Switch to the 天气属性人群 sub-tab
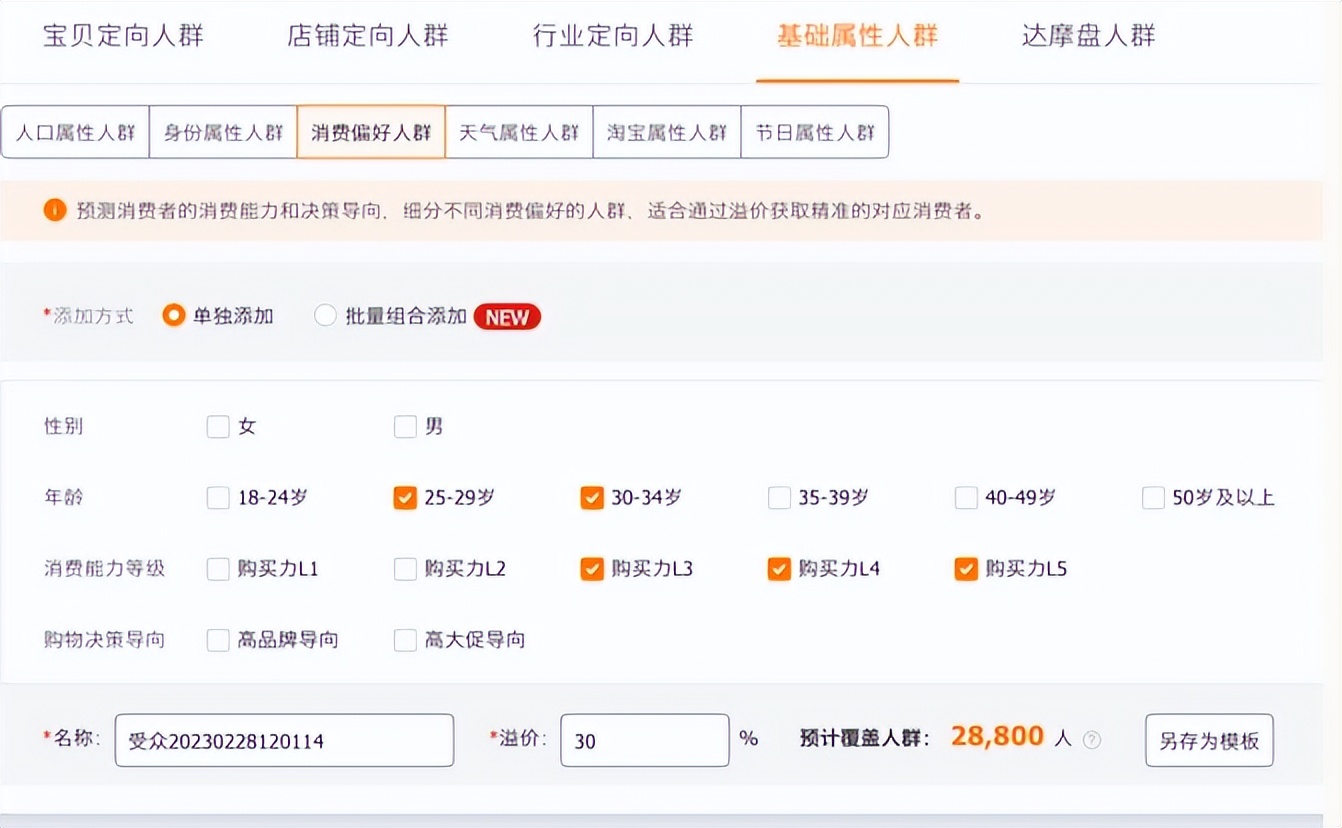 click(x=519, y=131)
